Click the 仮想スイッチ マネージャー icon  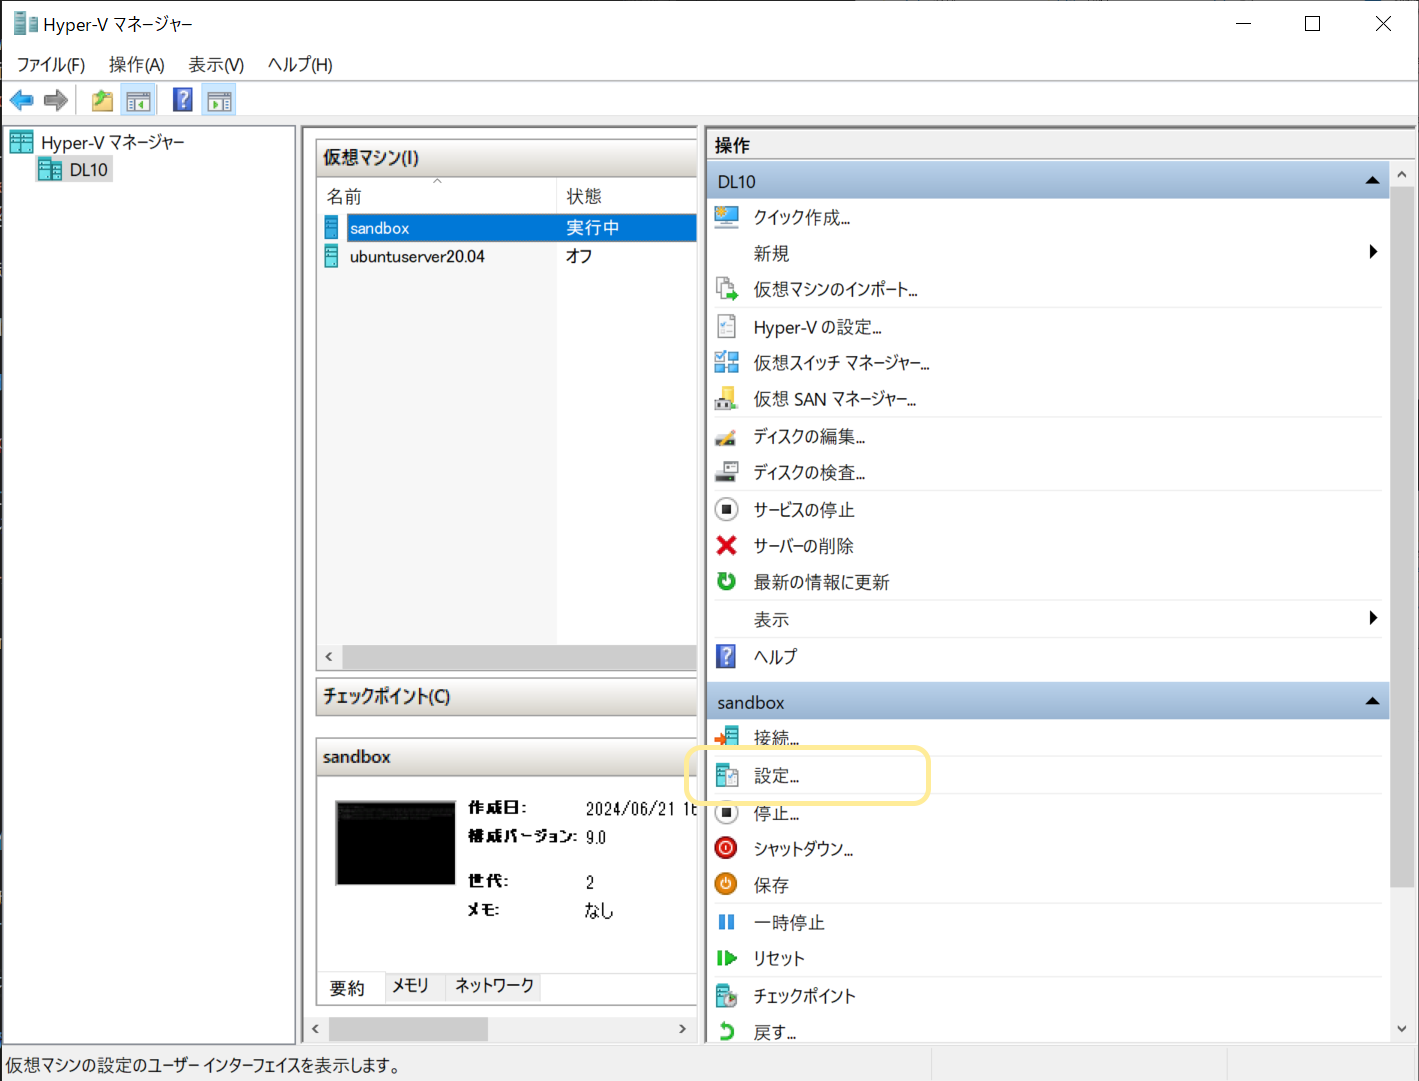pyautogui.click(x=727, y=362)
